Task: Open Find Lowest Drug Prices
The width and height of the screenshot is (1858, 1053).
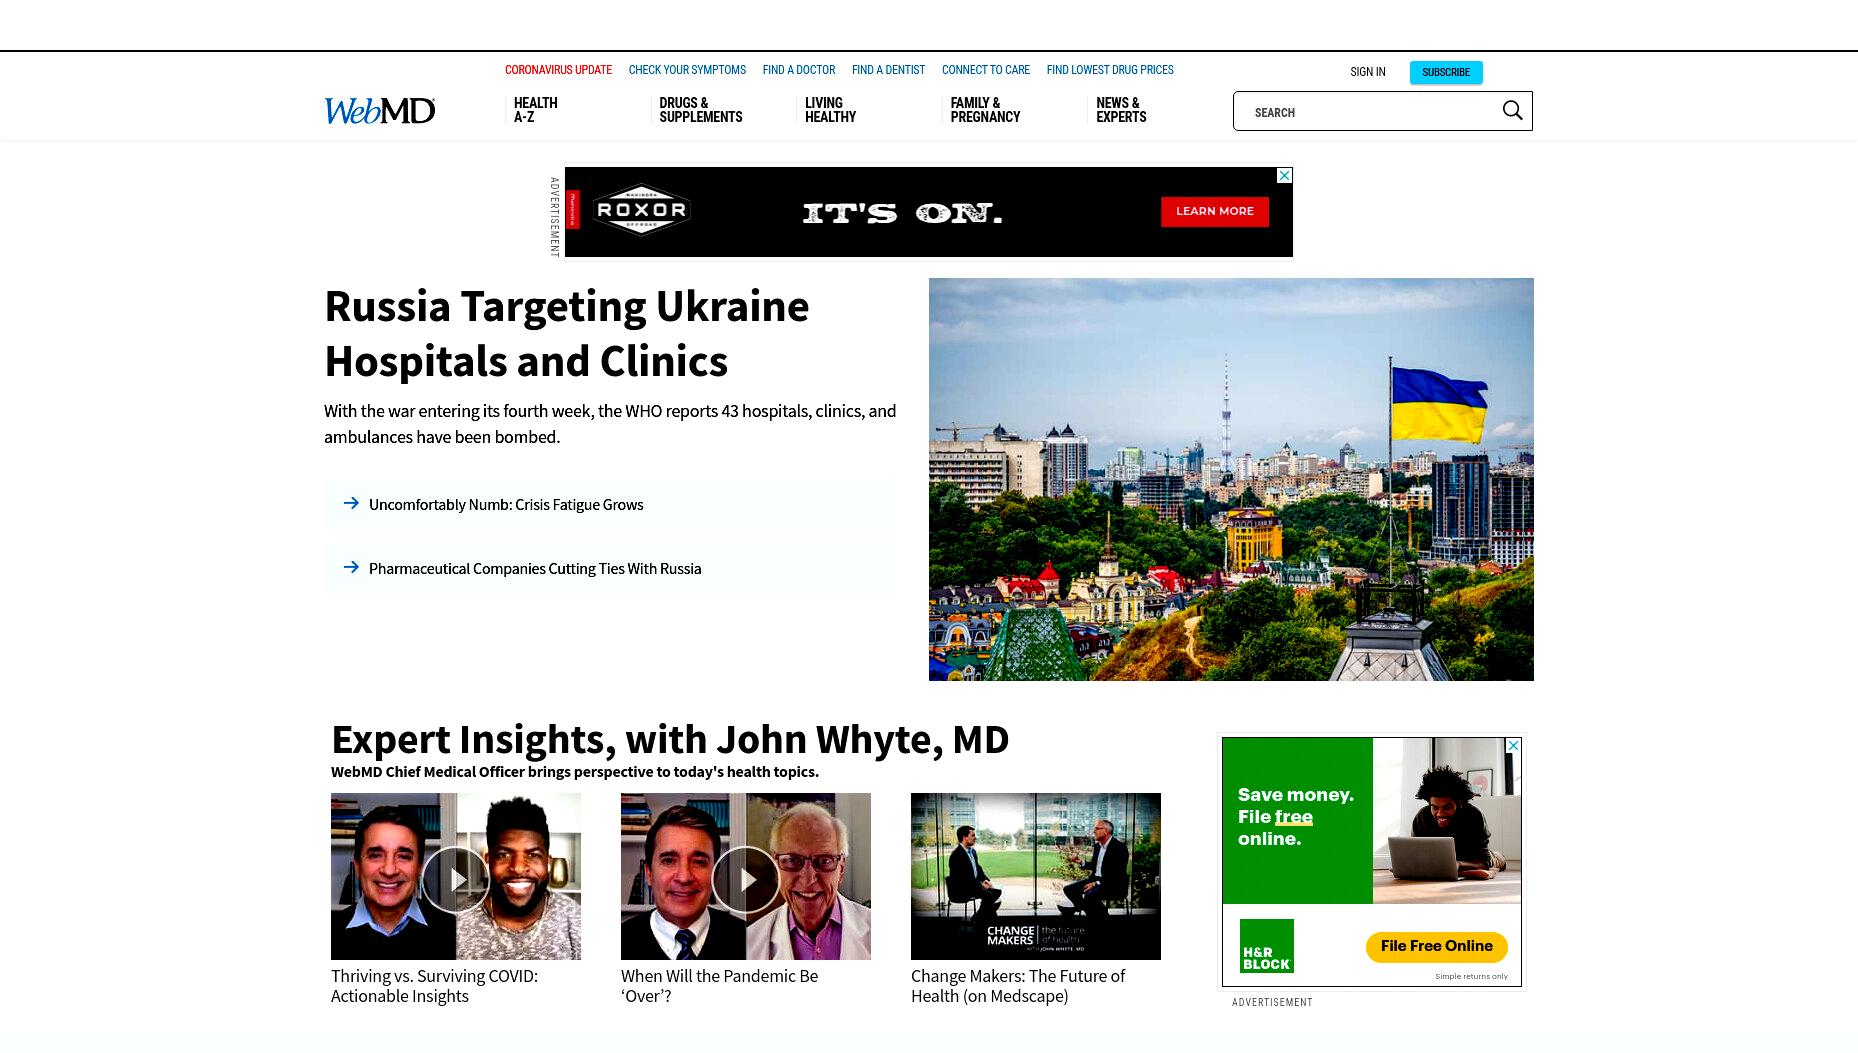Action: pos(1110,70)
